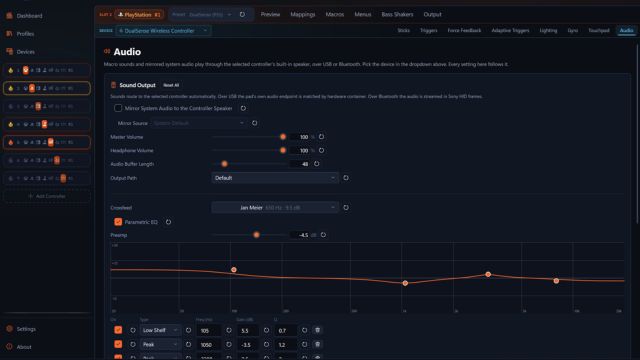Reset Low Shelf band type selection

point(188,330)
